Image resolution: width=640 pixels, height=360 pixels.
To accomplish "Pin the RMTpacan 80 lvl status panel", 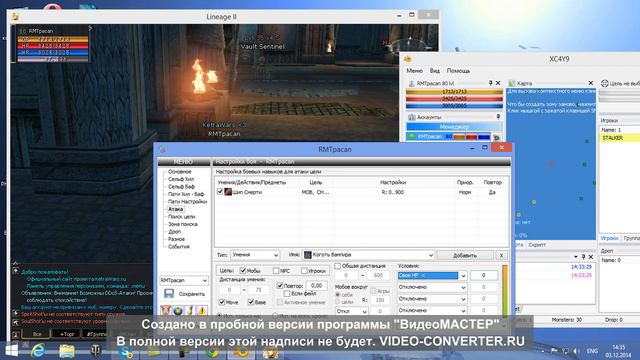I will (491, 83).
